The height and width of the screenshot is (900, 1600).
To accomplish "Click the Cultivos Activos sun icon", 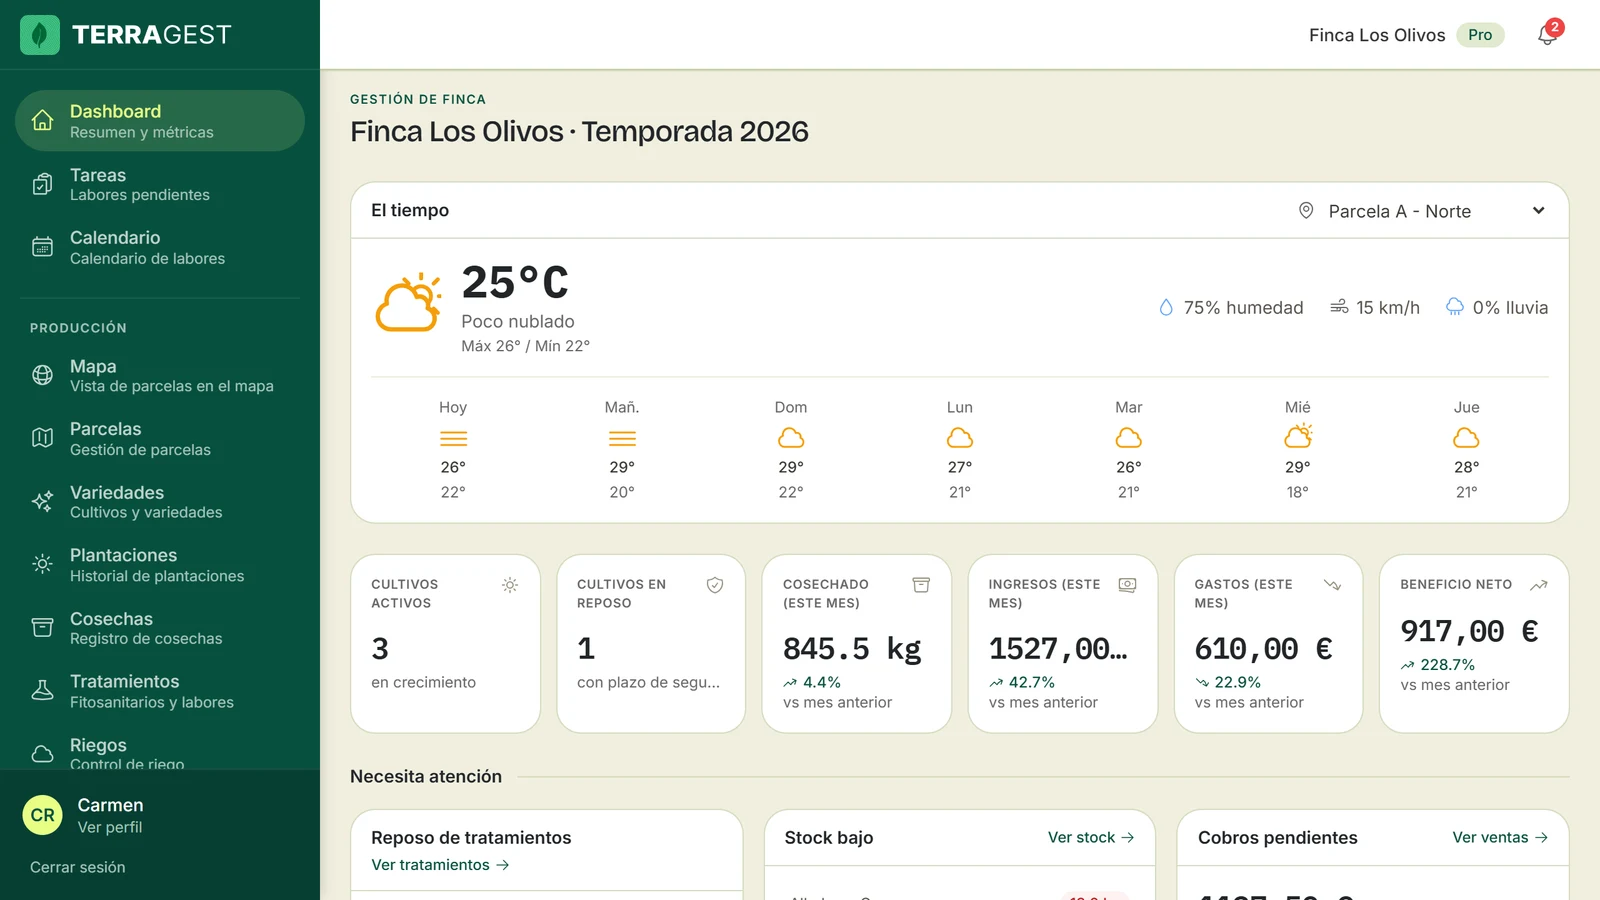I will [x=510, y=585].
